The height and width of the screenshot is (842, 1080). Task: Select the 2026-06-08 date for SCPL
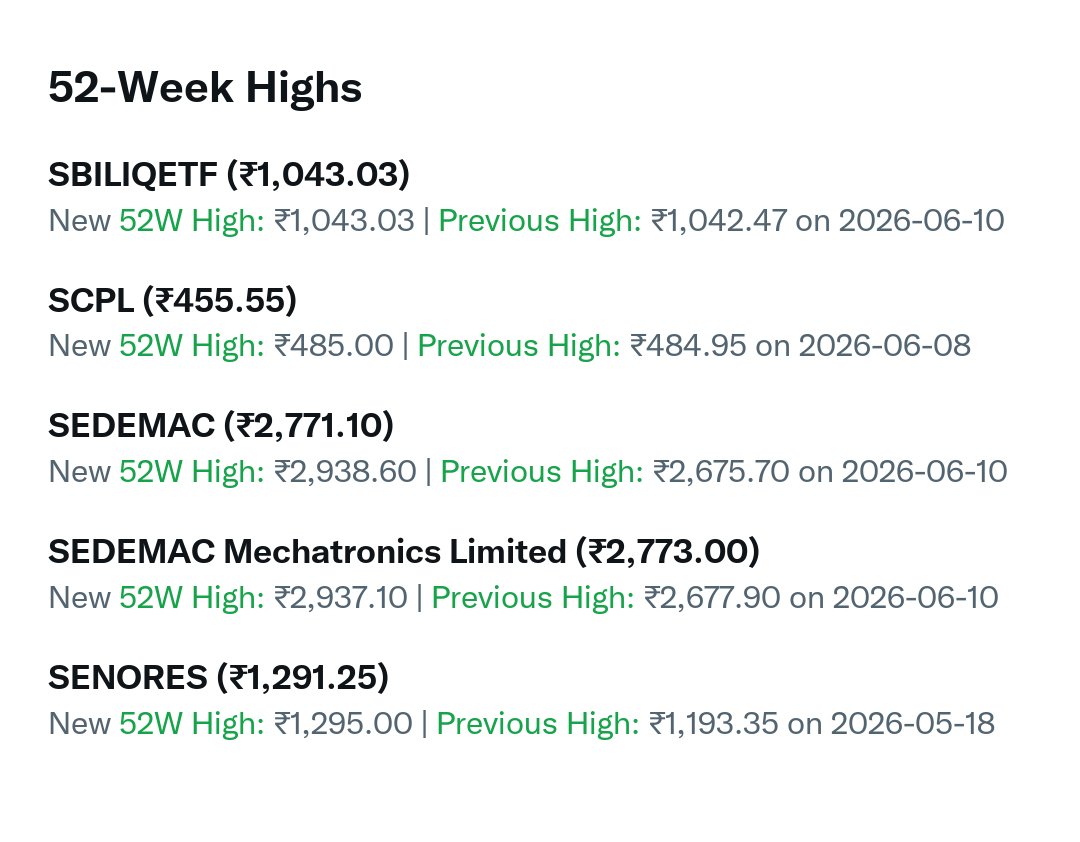point(885,345)
